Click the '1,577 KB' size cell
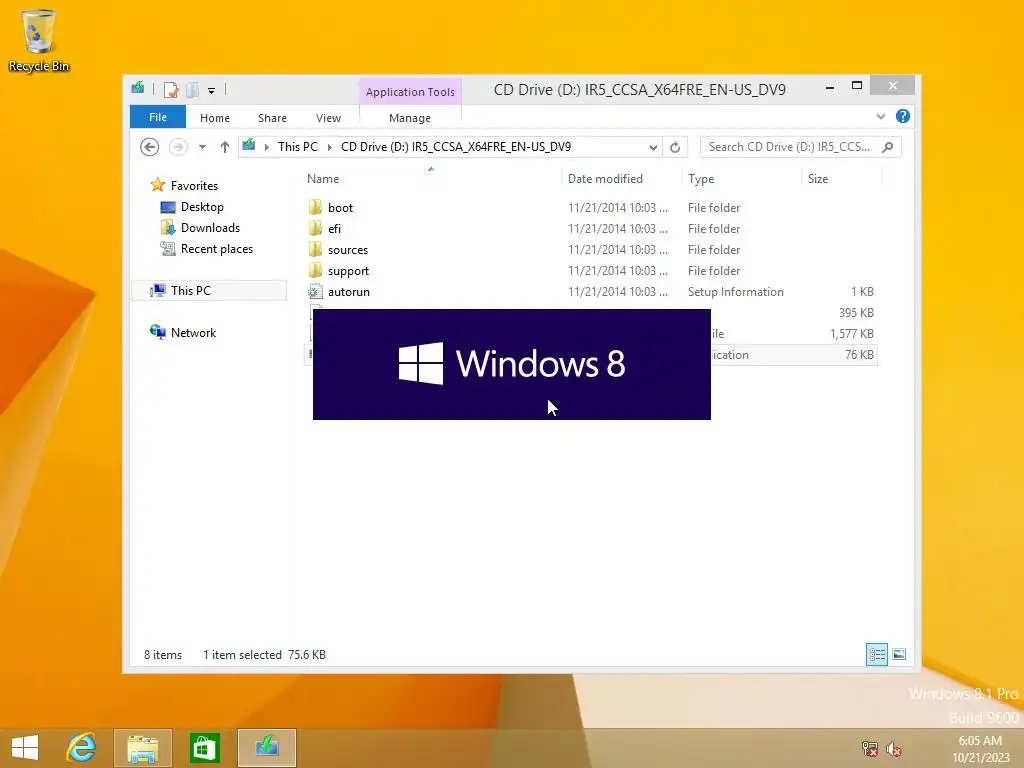Viewport: 1024px width, 768px height. coord(852,334)
